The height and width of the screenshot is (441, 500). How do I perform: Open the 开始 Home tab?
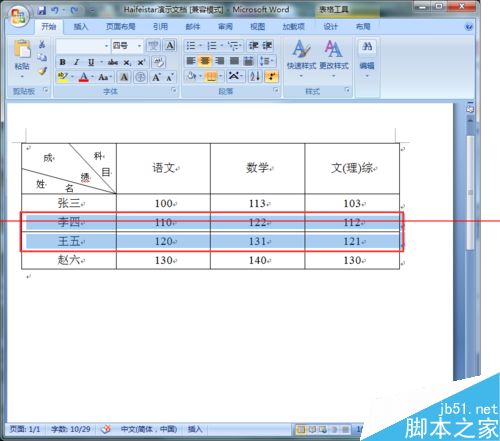[x=49, y=27]
